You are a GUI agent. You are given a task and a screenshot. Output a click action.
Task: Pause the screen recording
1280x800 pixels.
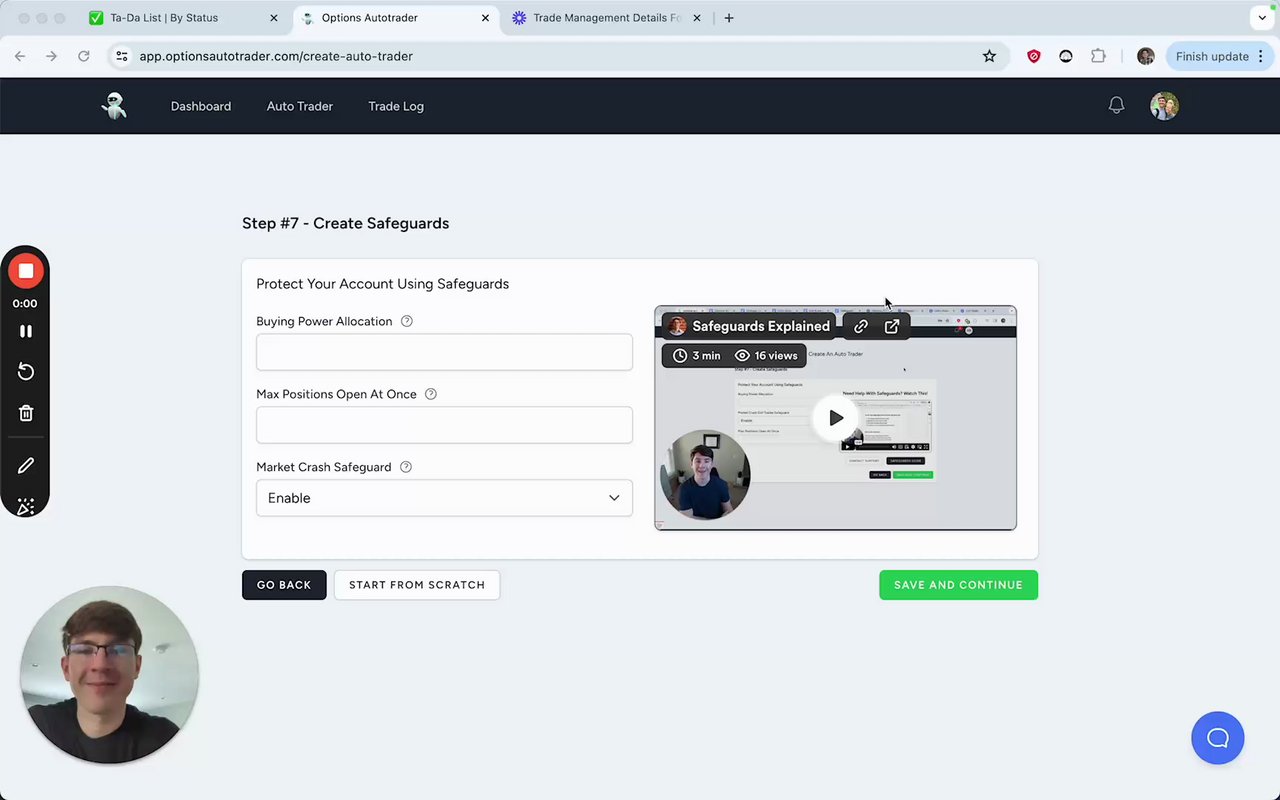pos(26,331)
